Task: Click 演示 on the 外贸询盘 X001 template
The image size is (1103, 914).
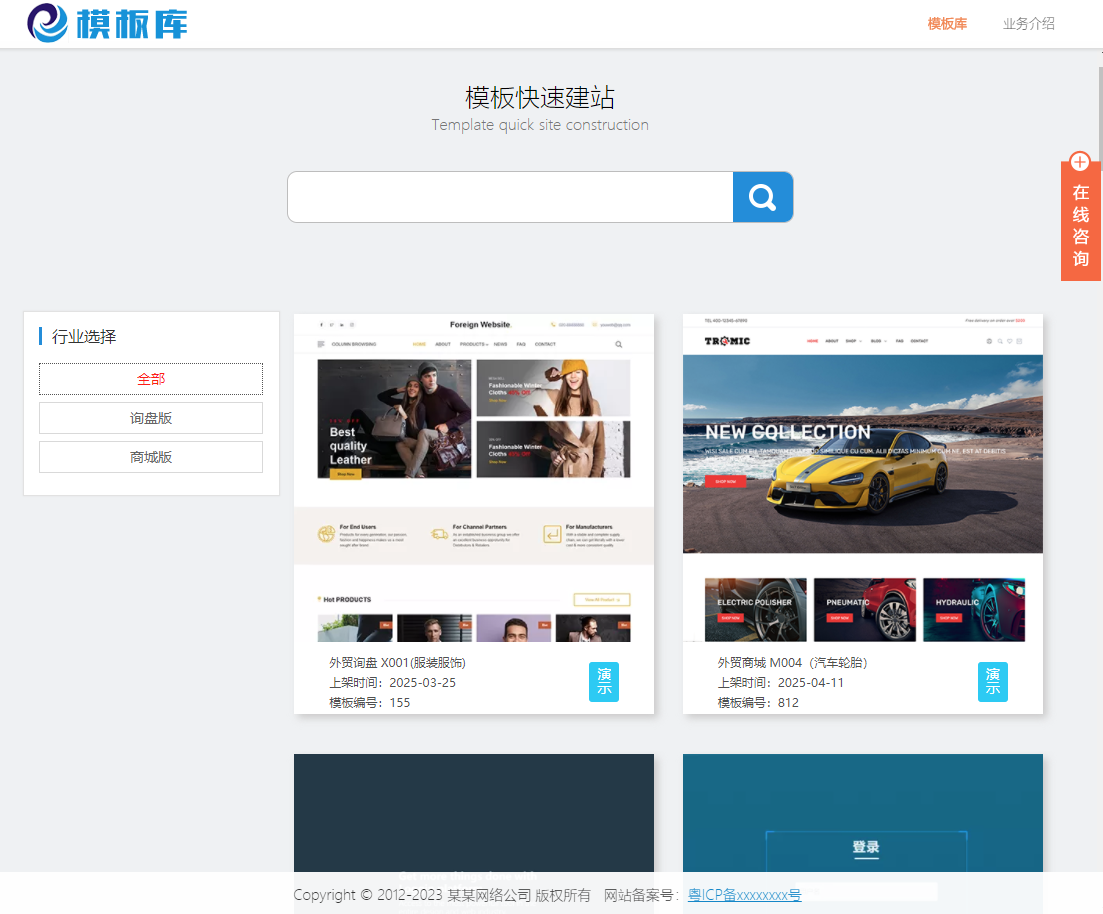Action: (604, 682)
